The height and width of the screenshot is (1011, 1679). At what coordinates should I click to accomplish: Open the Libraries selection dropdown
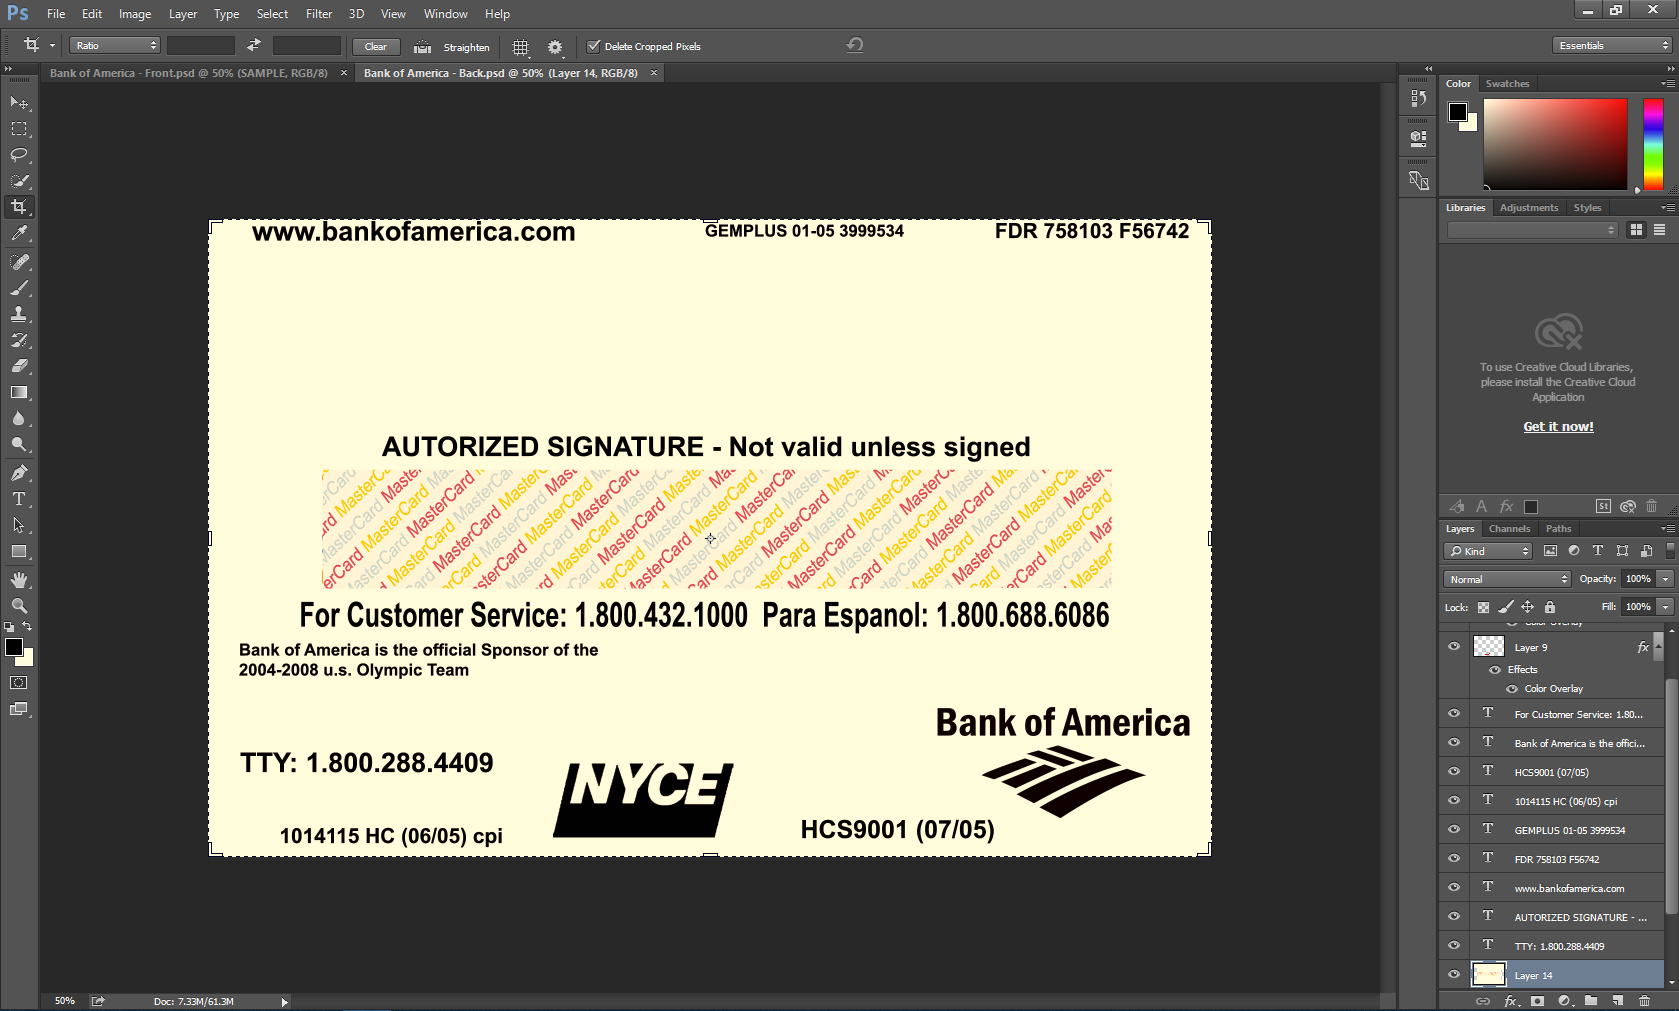[1532, 230]
